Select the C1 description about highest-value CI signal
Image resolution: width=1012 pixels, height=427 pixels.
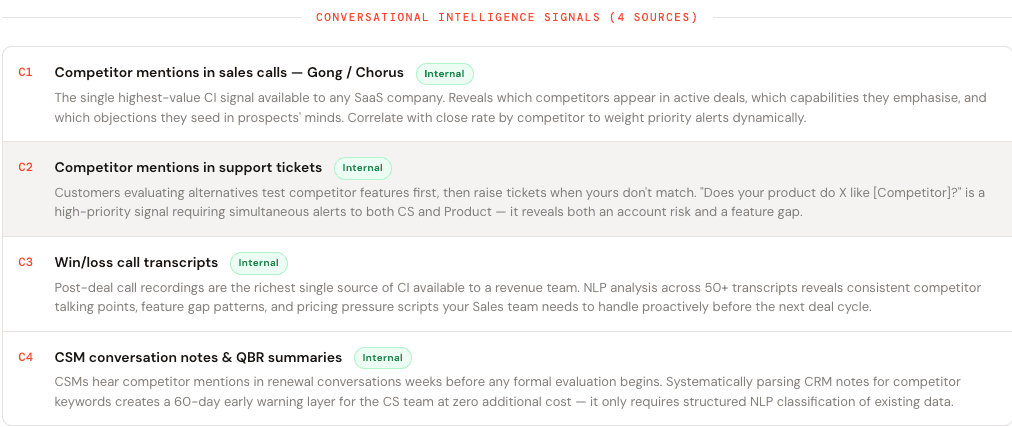click(x=520, y=107)
